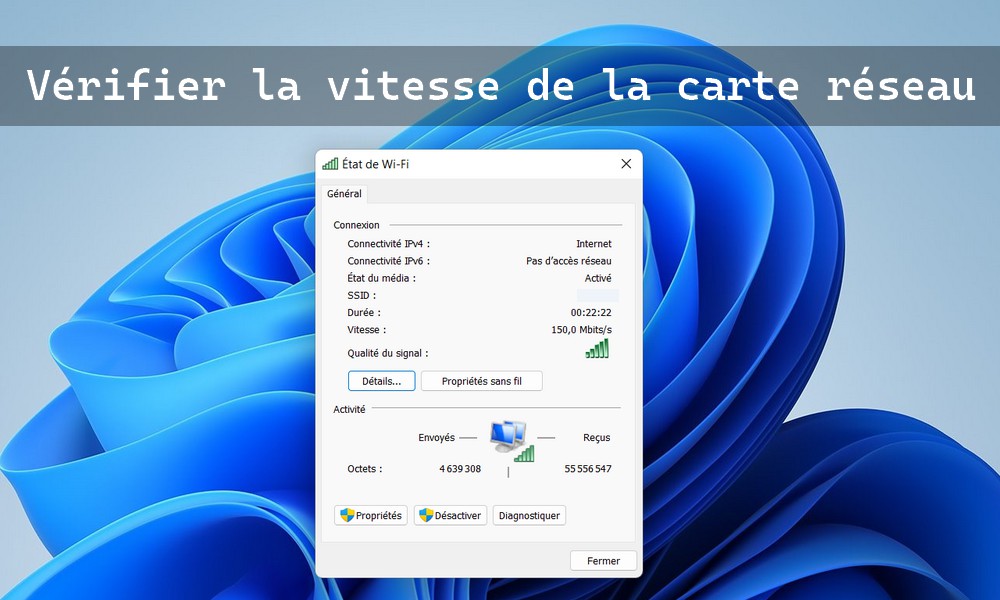Click the Connectivité IPv4 : label
This screenshot has height=600, width=1000.
[388, 244]
